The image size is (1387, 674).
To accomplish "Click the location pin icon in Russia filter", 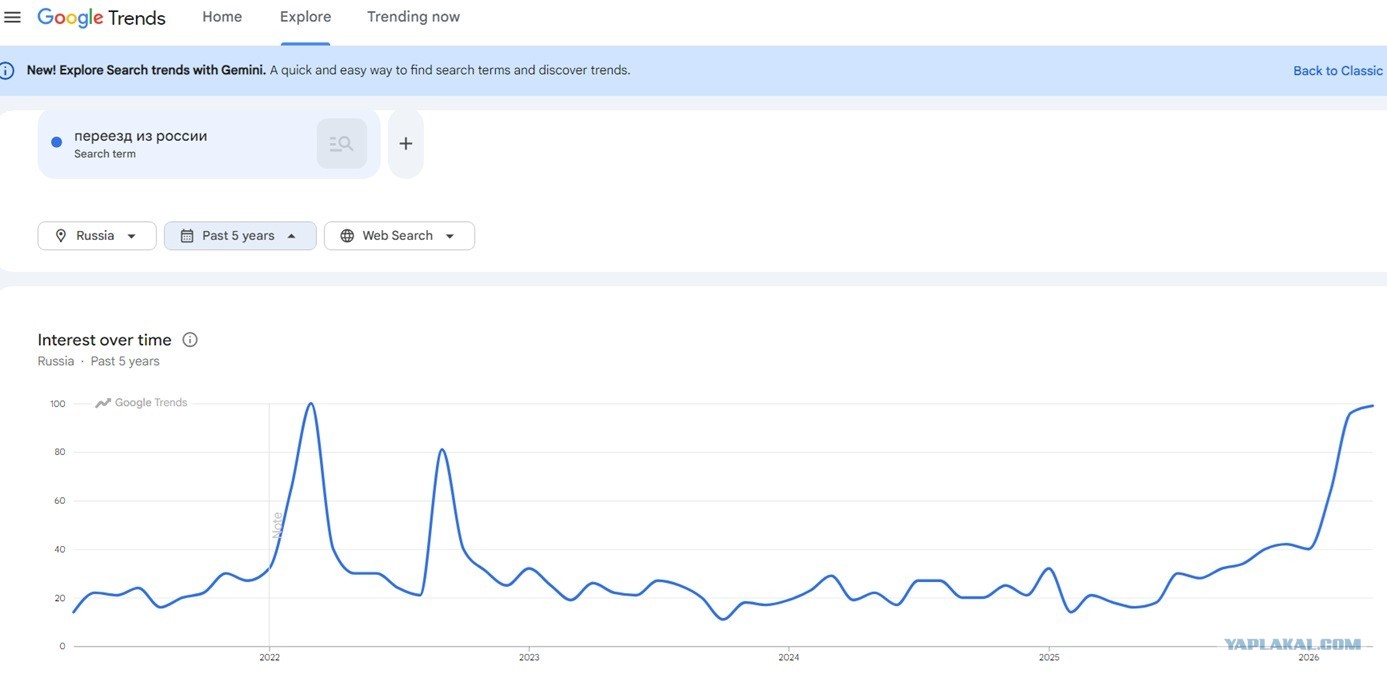I will [61, 236].
